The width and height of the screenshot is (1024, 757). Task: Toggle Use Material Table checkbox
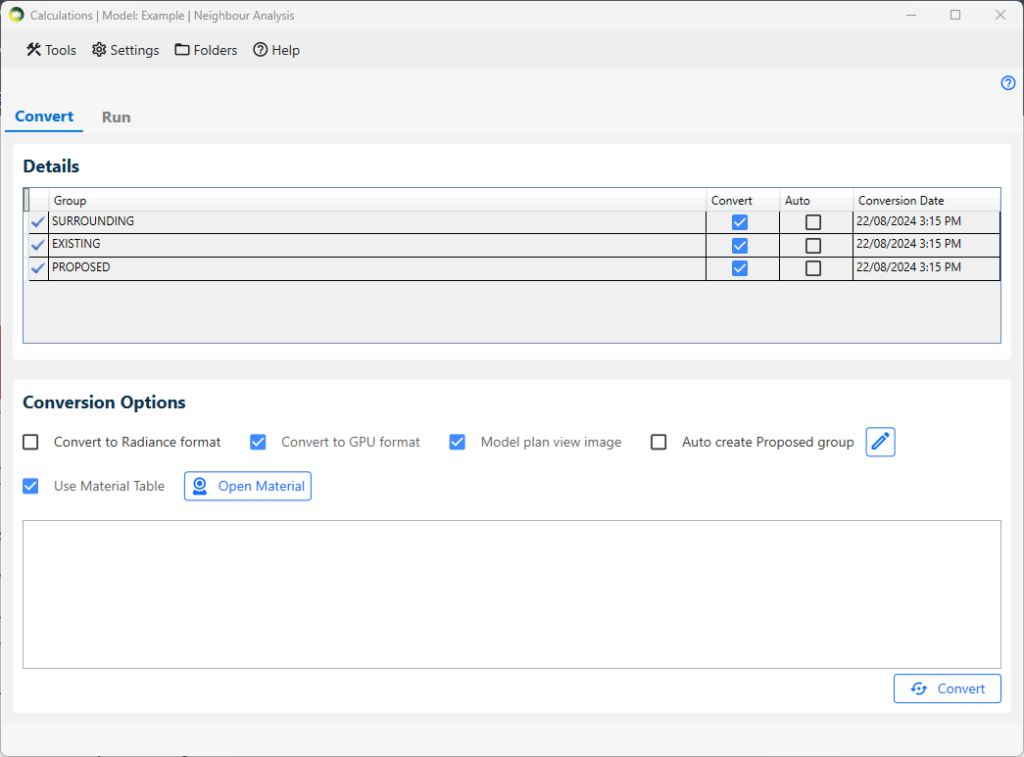[x=31, y=486]
